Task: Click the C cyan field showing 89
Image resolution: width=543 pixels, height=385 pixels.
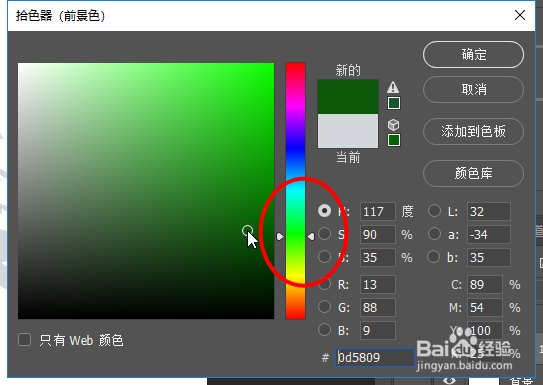Action: point(484,284)
